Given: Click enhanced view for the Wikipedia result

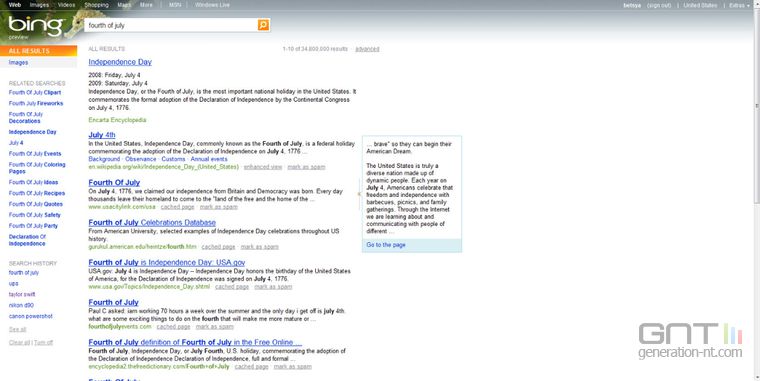Looking at the screenshot, I should 263,167.
